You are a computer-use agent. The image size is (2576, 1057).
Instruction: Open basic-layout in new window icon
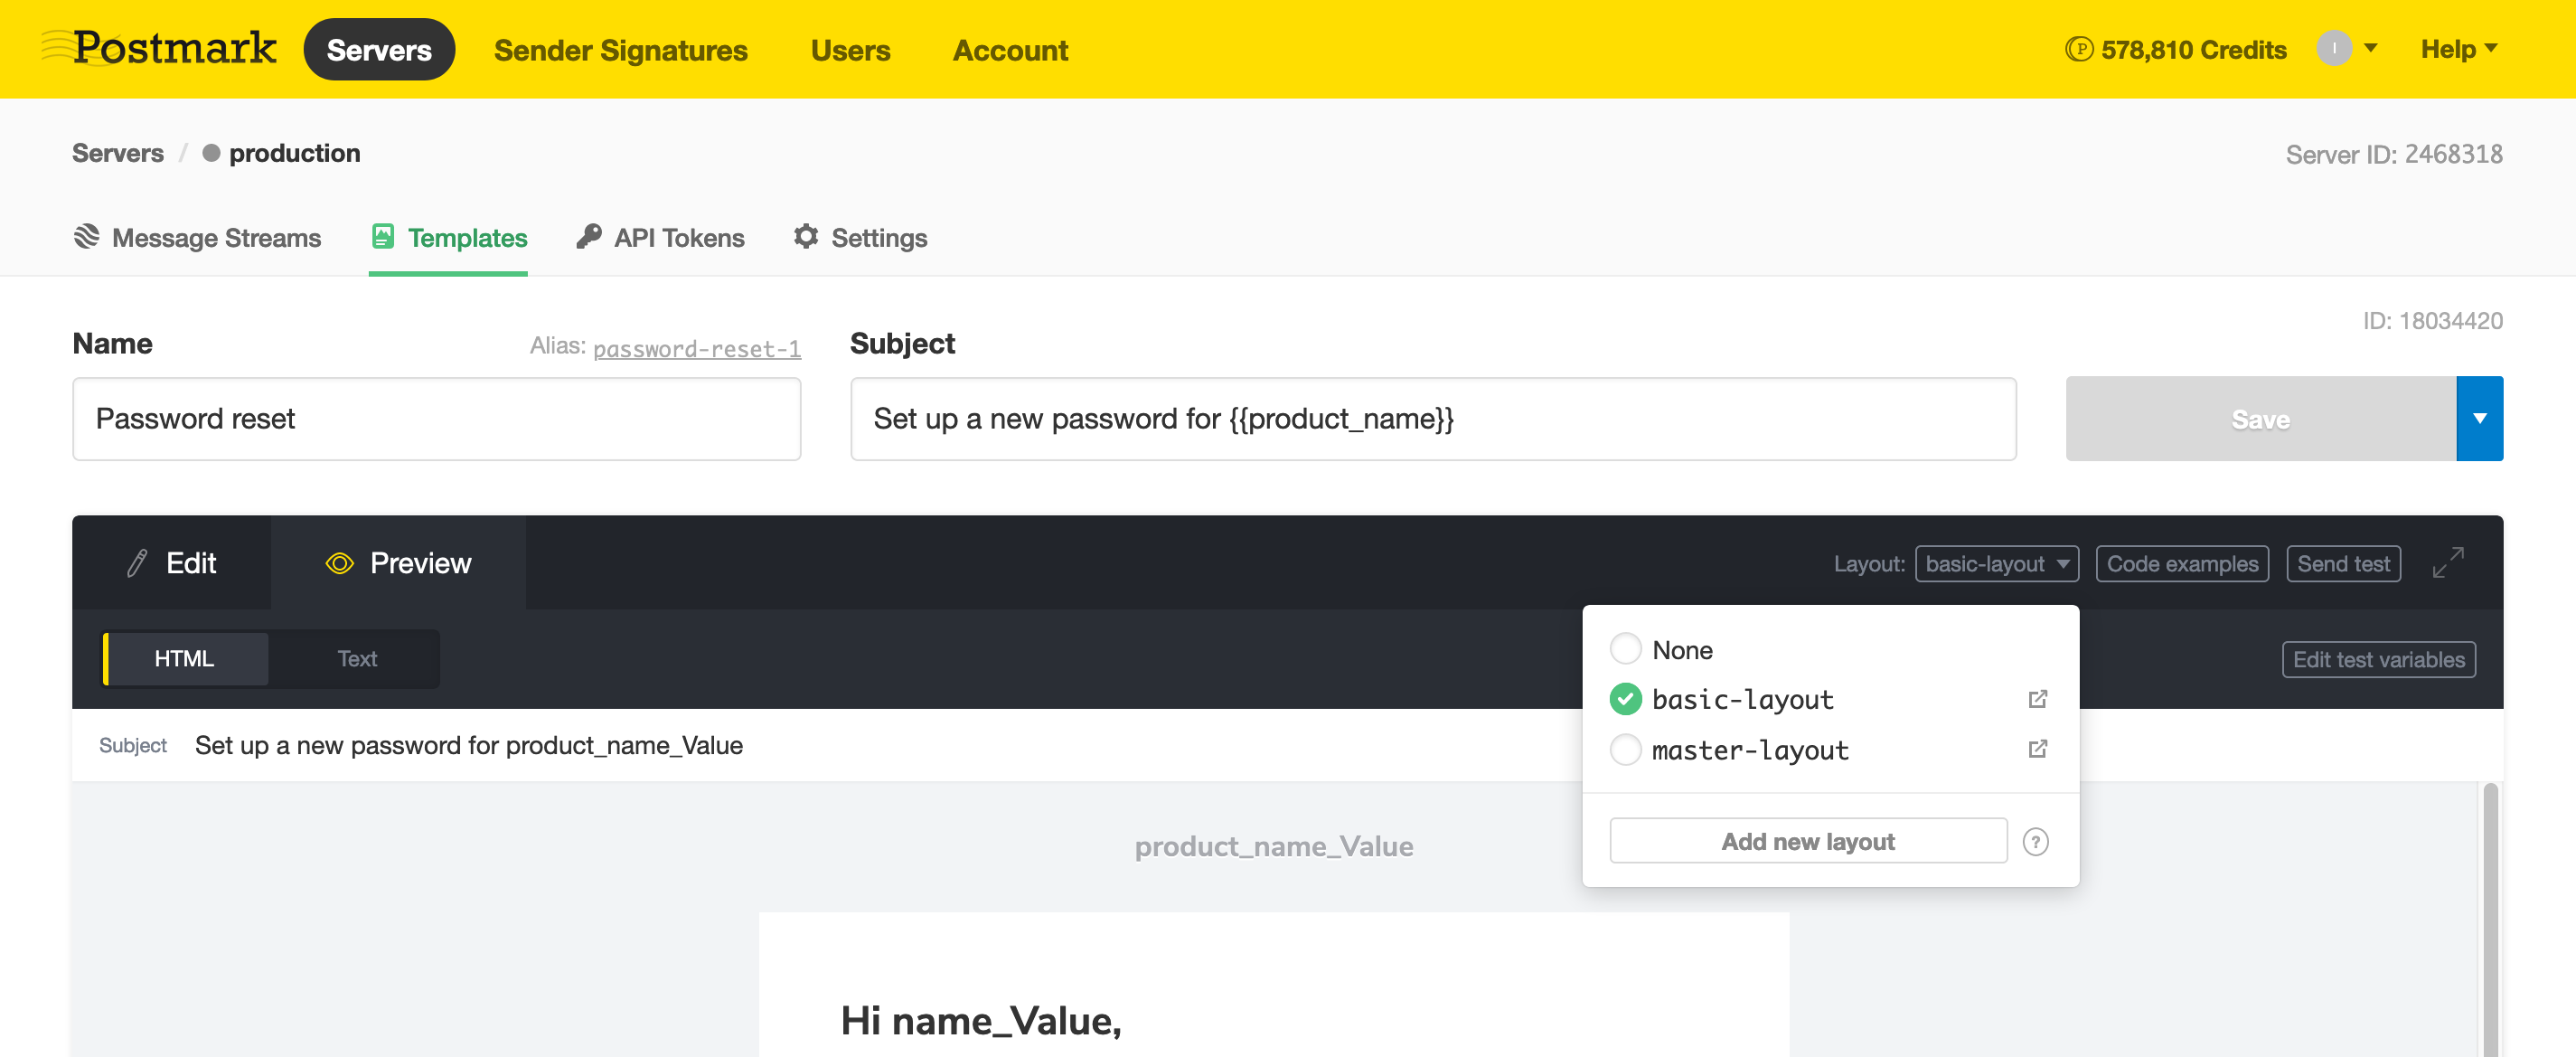tap(2037, 699)
